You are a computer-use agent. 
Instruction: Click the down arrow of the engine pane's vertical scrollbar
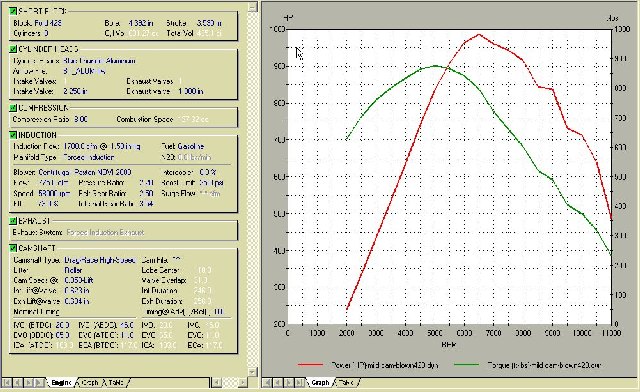coord(253,372)
